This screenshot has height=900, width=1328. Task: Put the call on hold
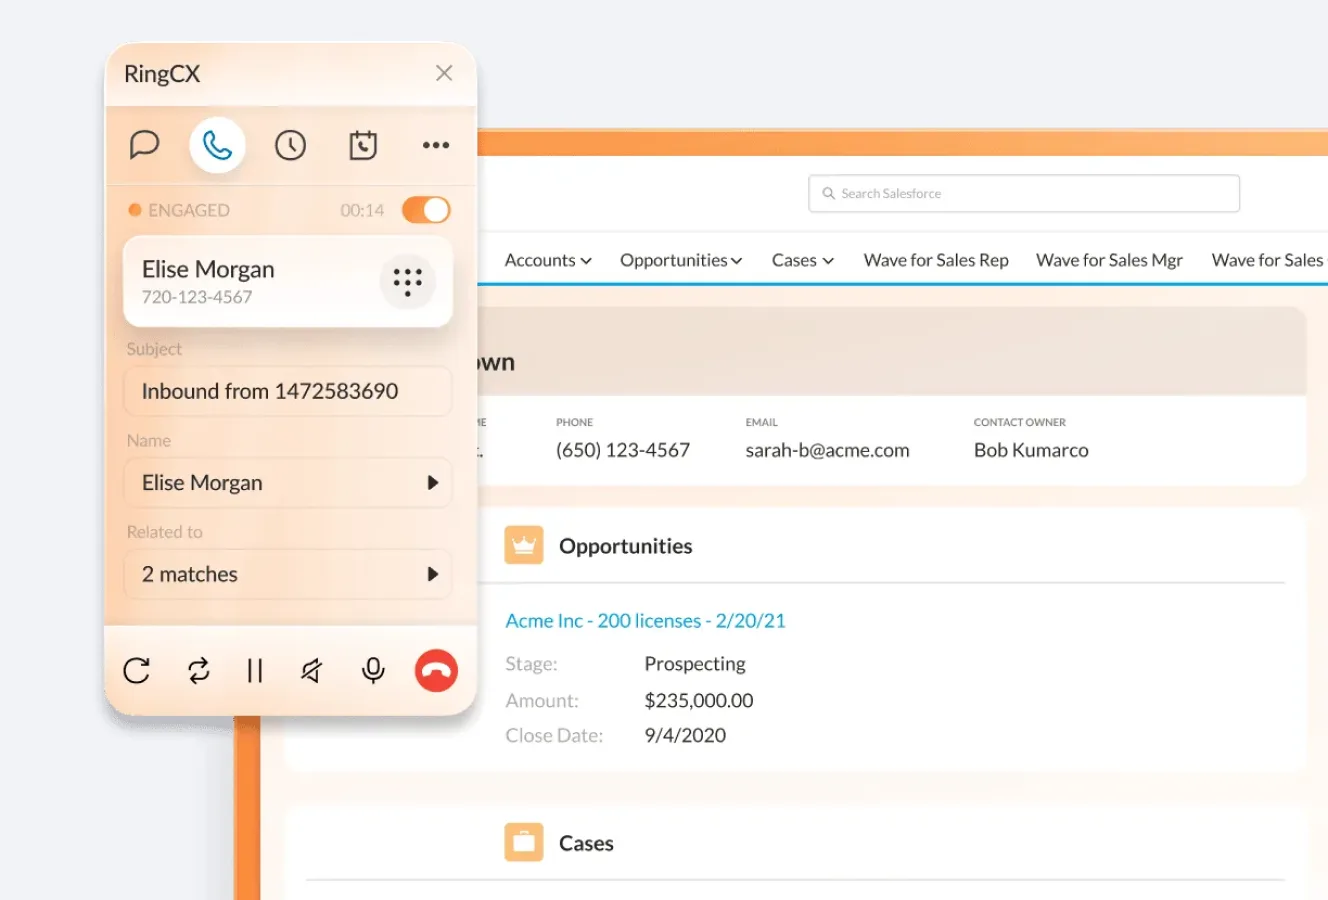(x=255, y=670)
